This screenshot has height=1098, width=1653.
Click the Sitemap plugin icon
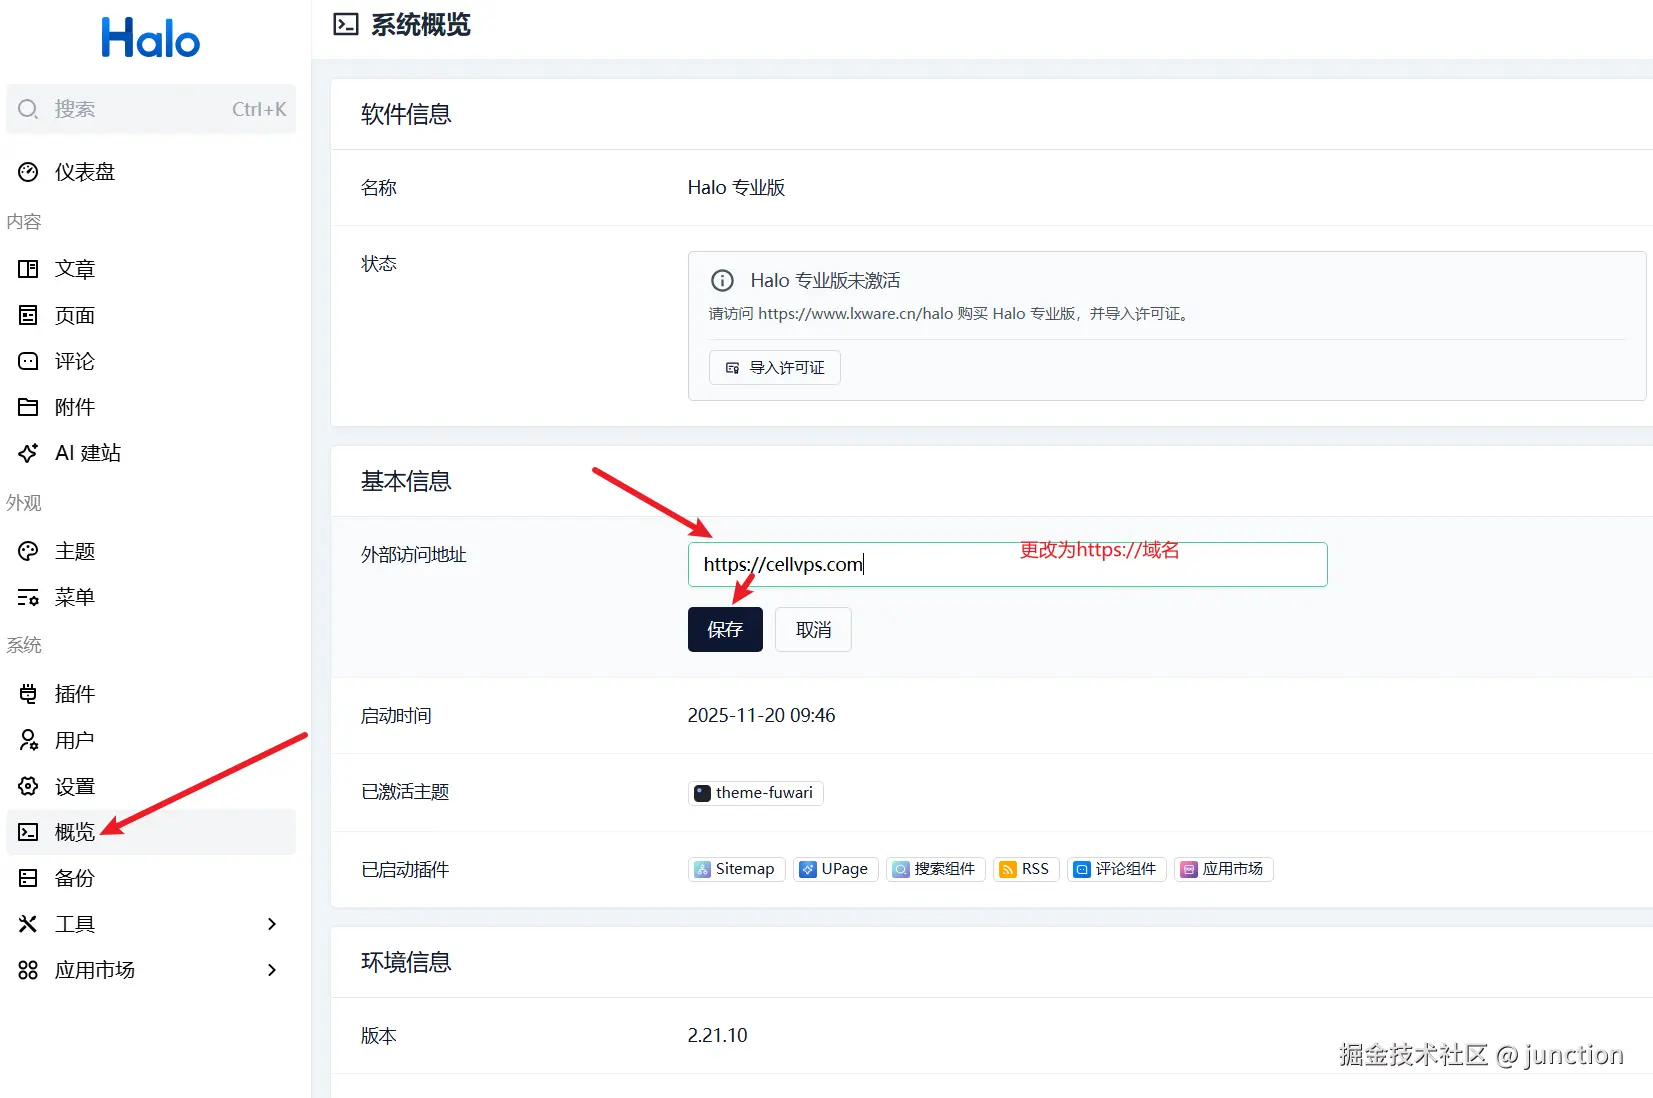click(x=703, y=869)
